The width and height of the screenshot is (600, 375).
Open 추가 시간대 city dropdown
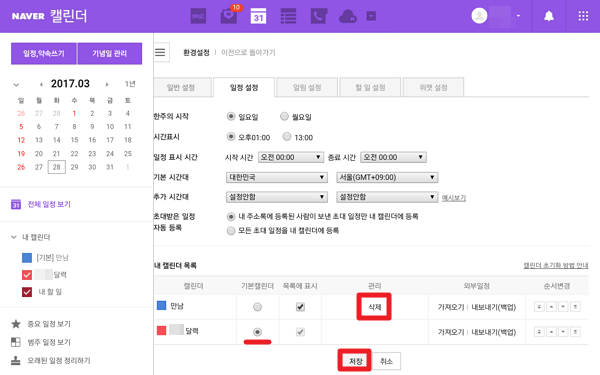[387, 197]
